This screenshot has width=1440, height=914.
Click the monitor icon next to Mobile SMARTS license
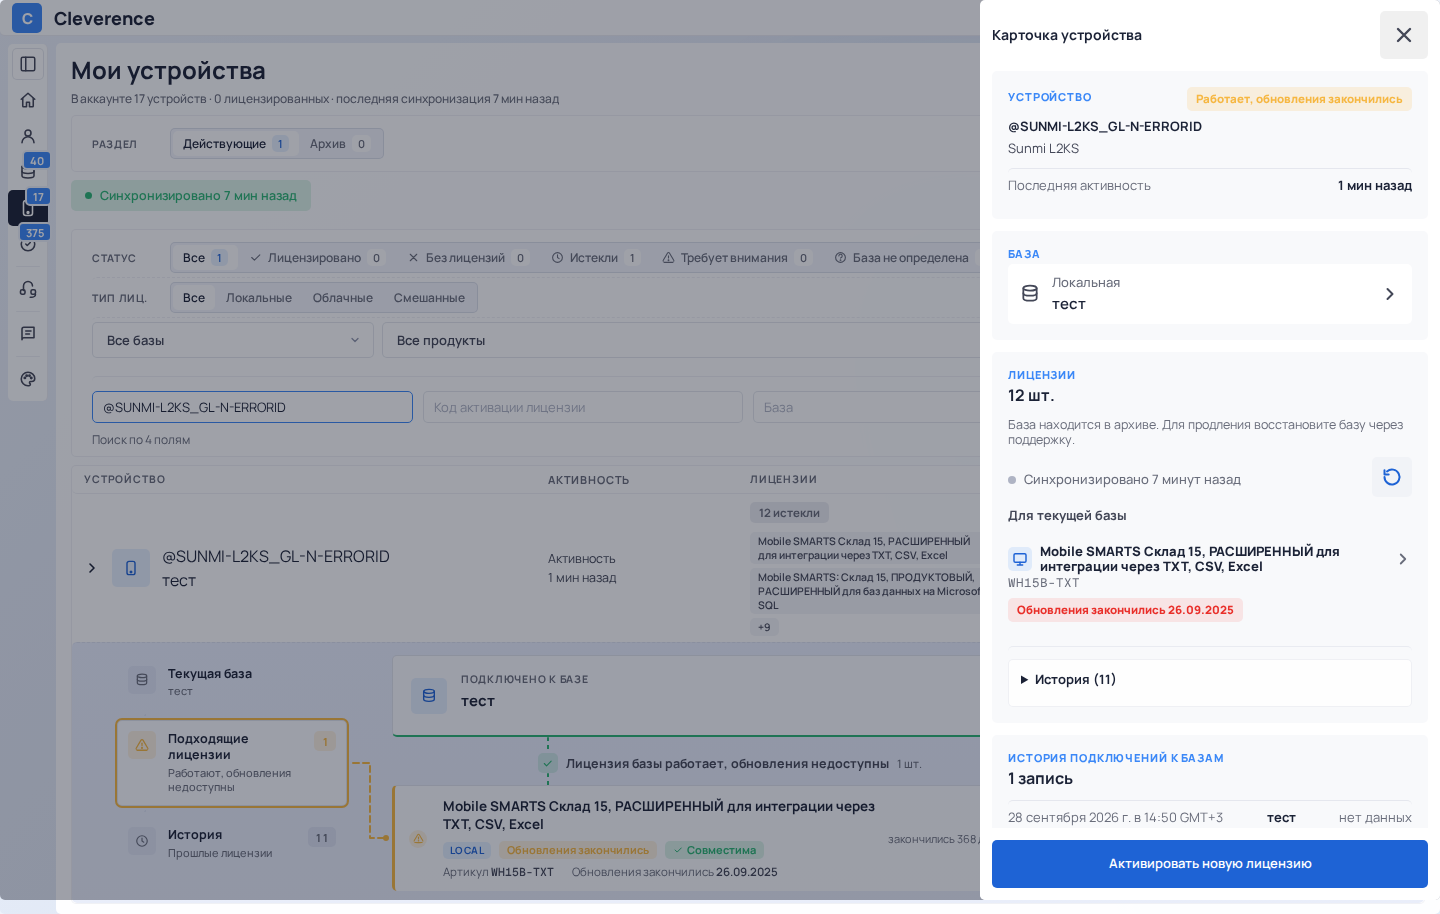(1019, 559)
